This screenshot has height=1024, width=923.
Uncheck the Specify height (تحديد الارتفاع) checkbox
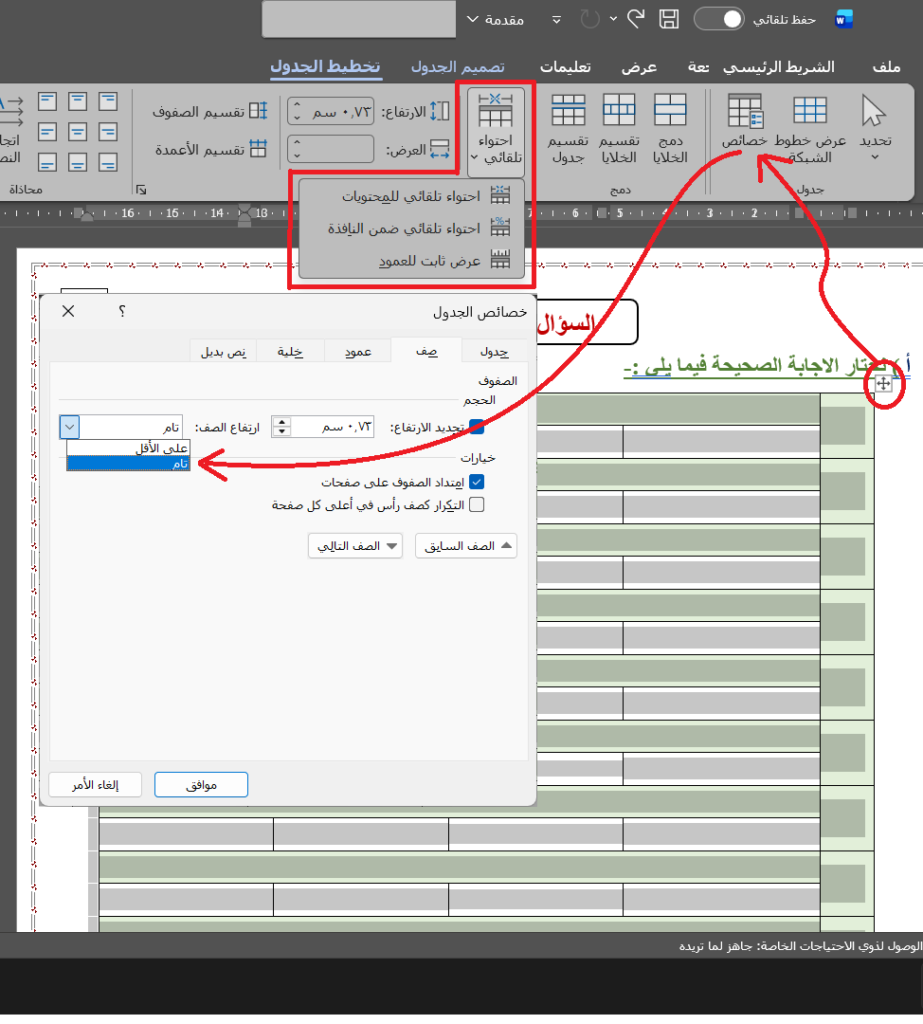(x=476, y=427)
